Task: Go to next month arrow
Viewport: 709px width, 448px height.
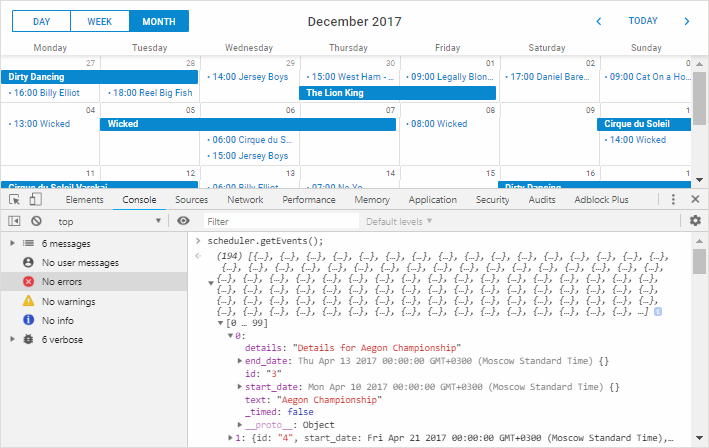Action: 687,21
